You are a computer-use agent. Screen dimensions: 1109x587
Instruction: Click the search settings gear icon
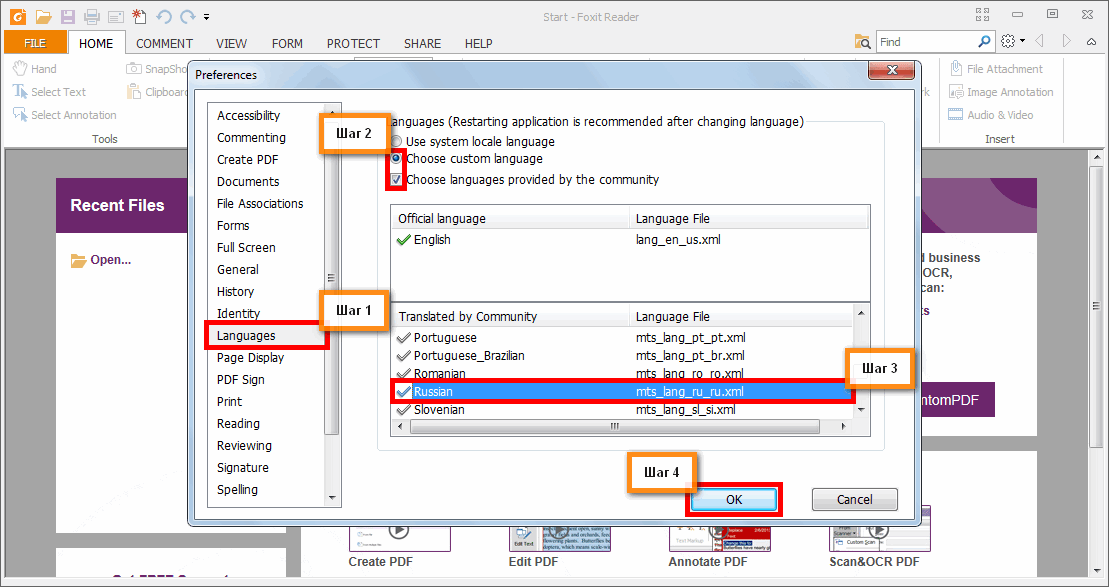1008,42
